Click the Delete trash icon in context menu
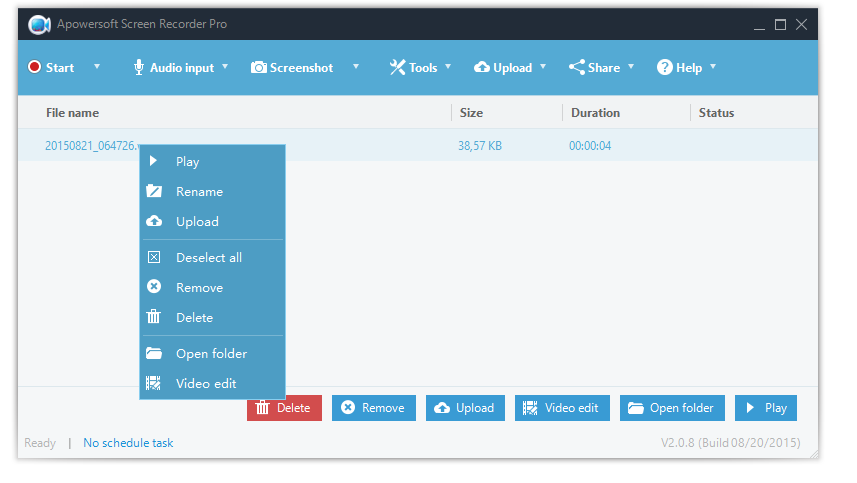 (154, 316)
